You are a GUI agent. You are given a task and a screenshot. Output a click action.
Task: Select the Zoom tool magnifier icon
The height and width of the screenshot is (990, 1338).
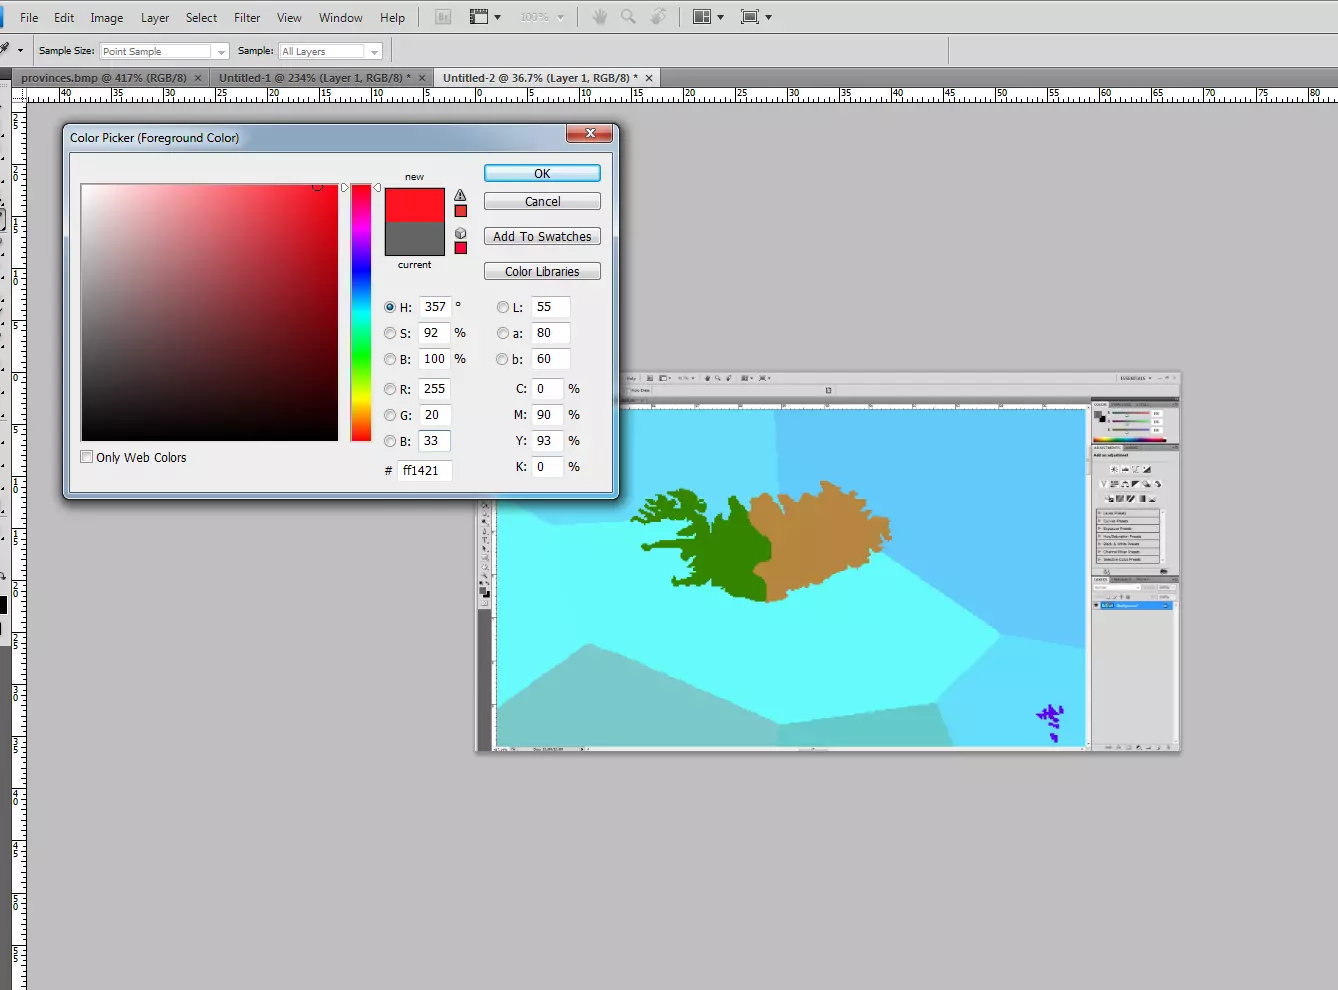(628, 17)
